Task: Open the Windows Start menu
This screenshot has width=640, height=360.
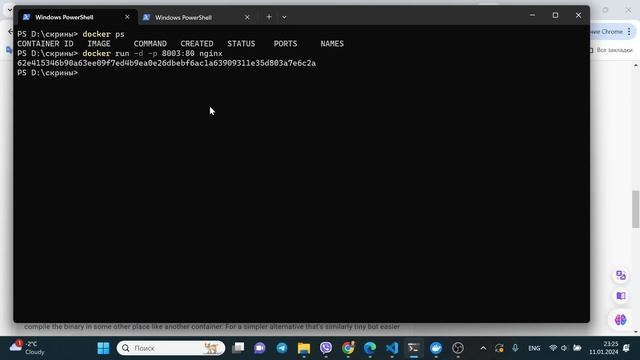Action: click(x=103, y=348)
